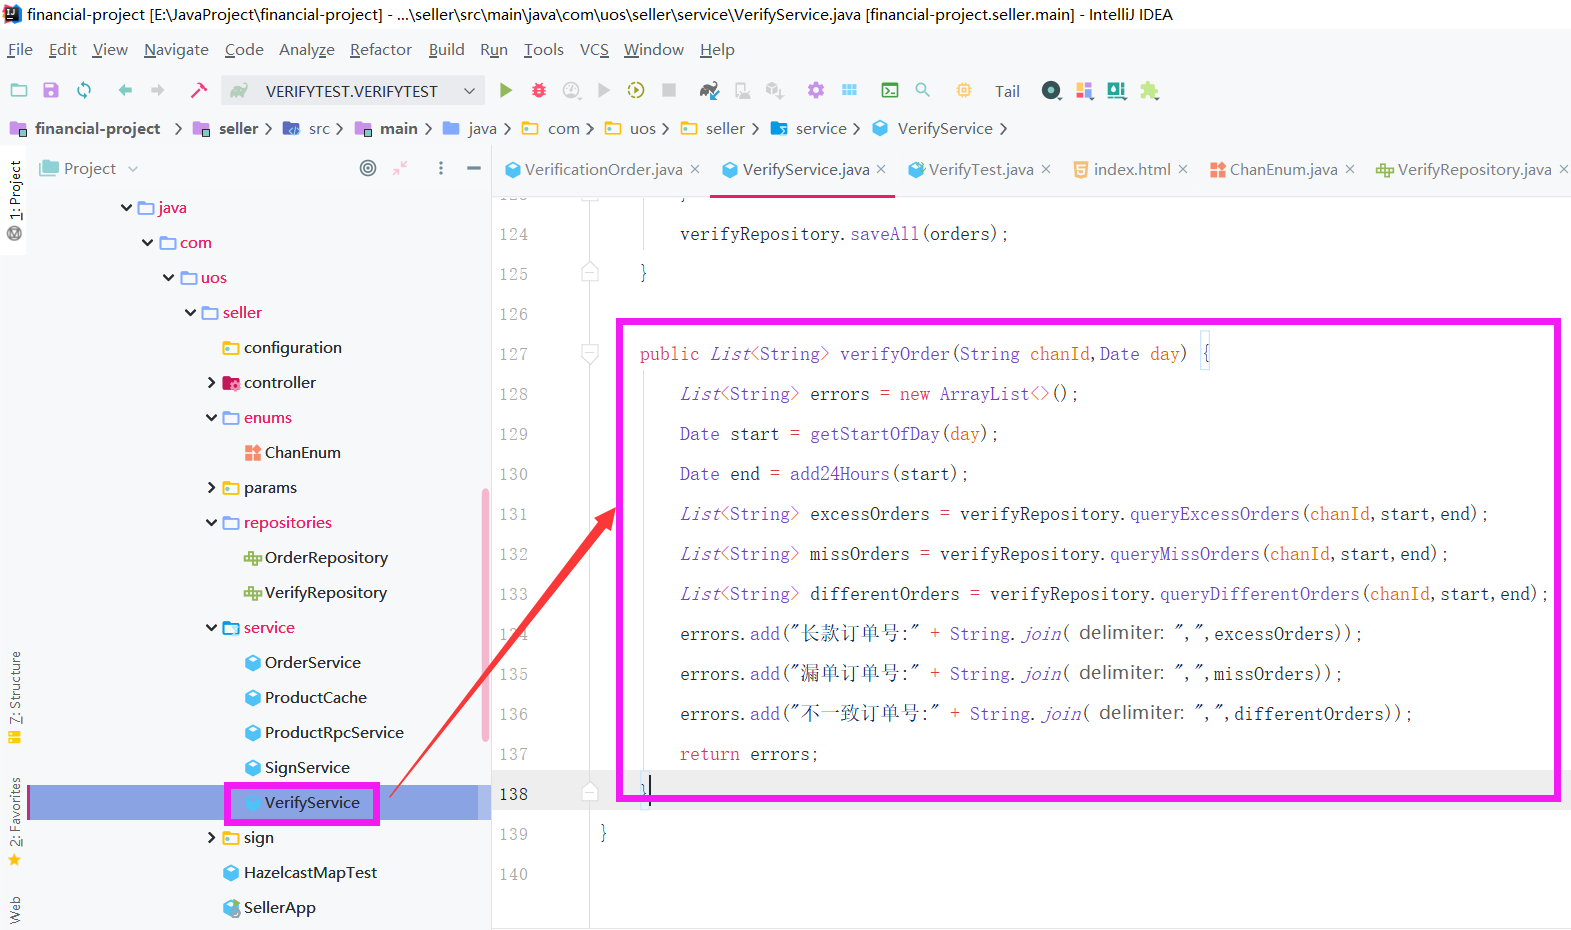Open the Terminal icon in toolbar
1571x930 pixels.
pos(889,91)
